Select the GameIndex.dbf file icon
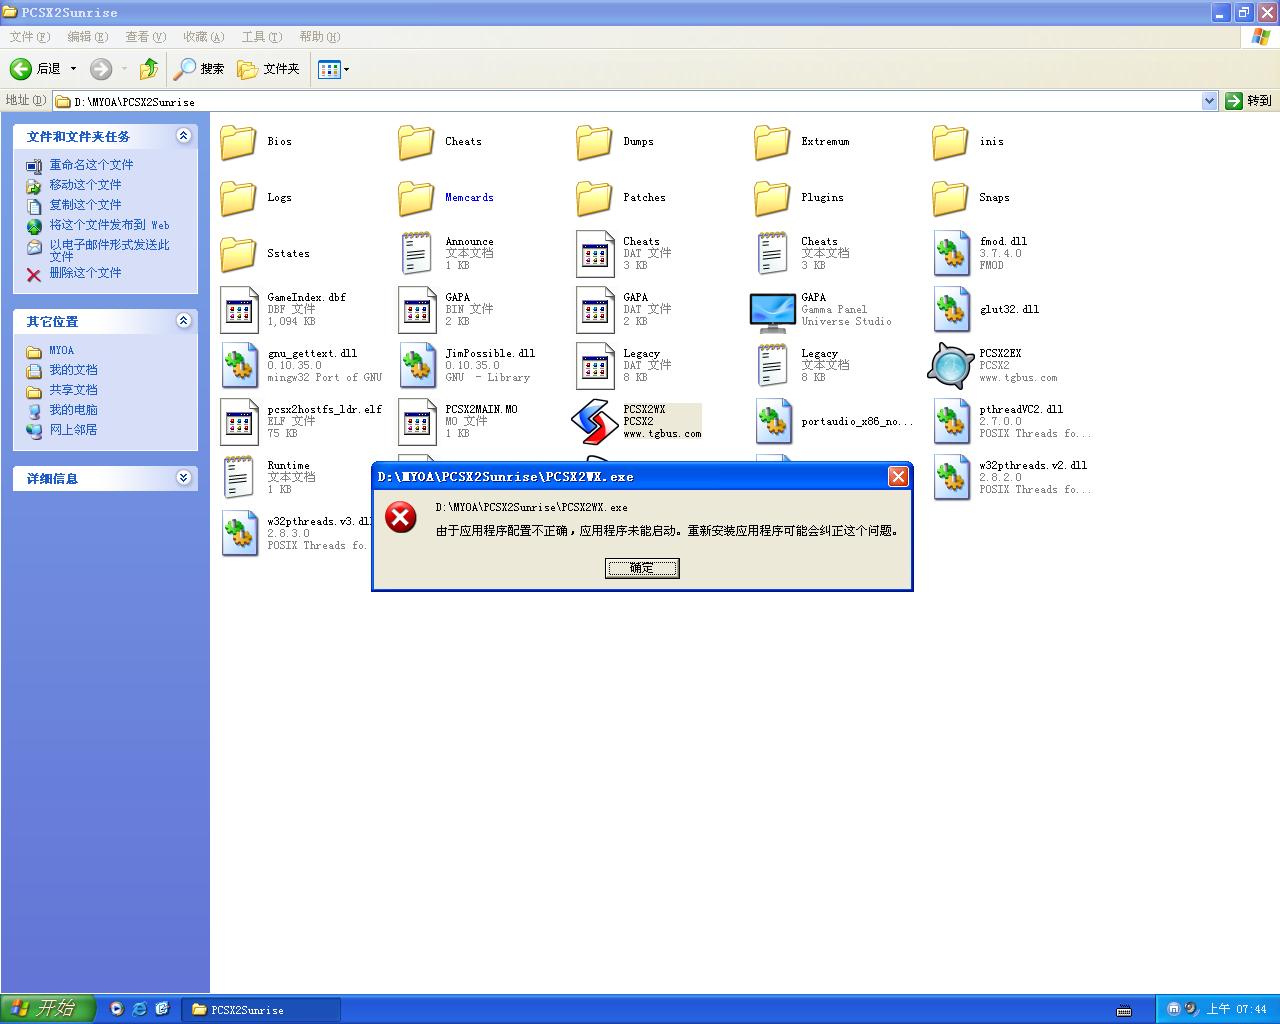Screen dimensions: 1280x1024 (239, 310)
